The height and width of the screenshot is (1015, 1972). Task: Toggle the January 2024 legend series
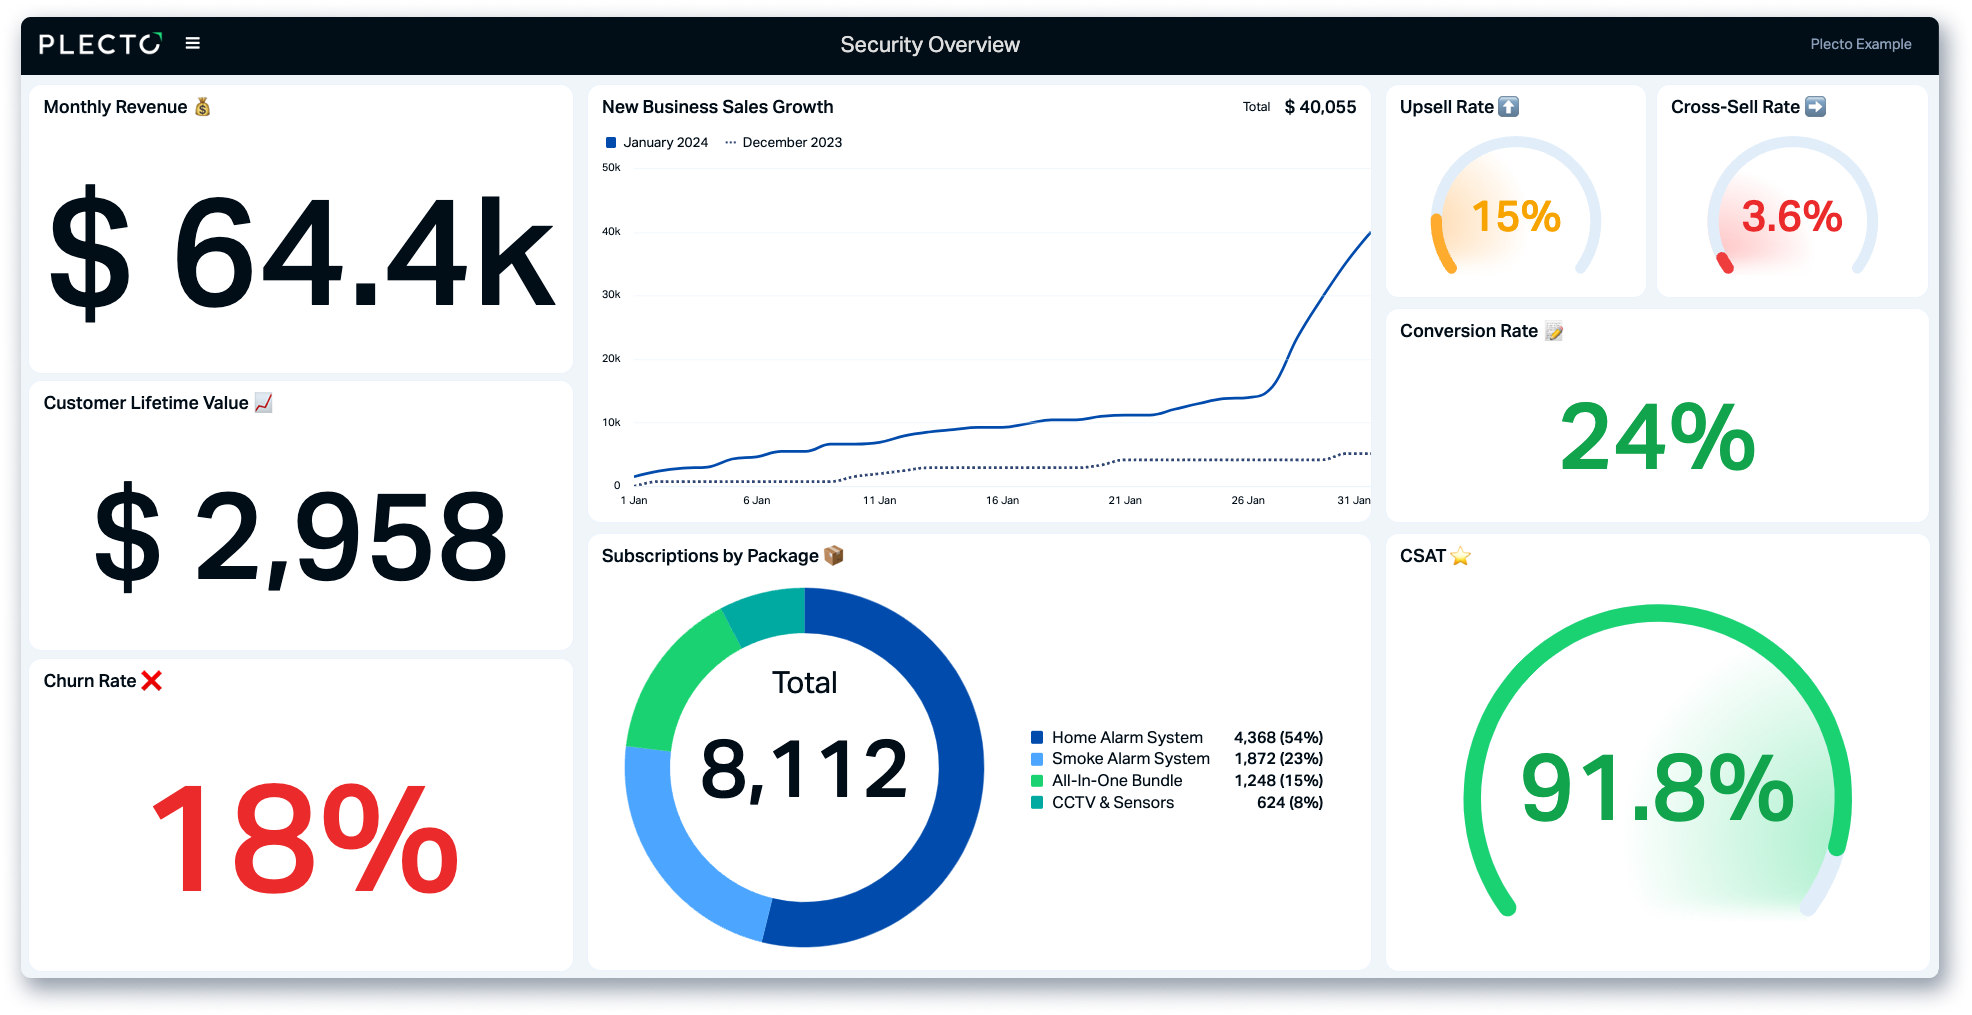point(657,143)
